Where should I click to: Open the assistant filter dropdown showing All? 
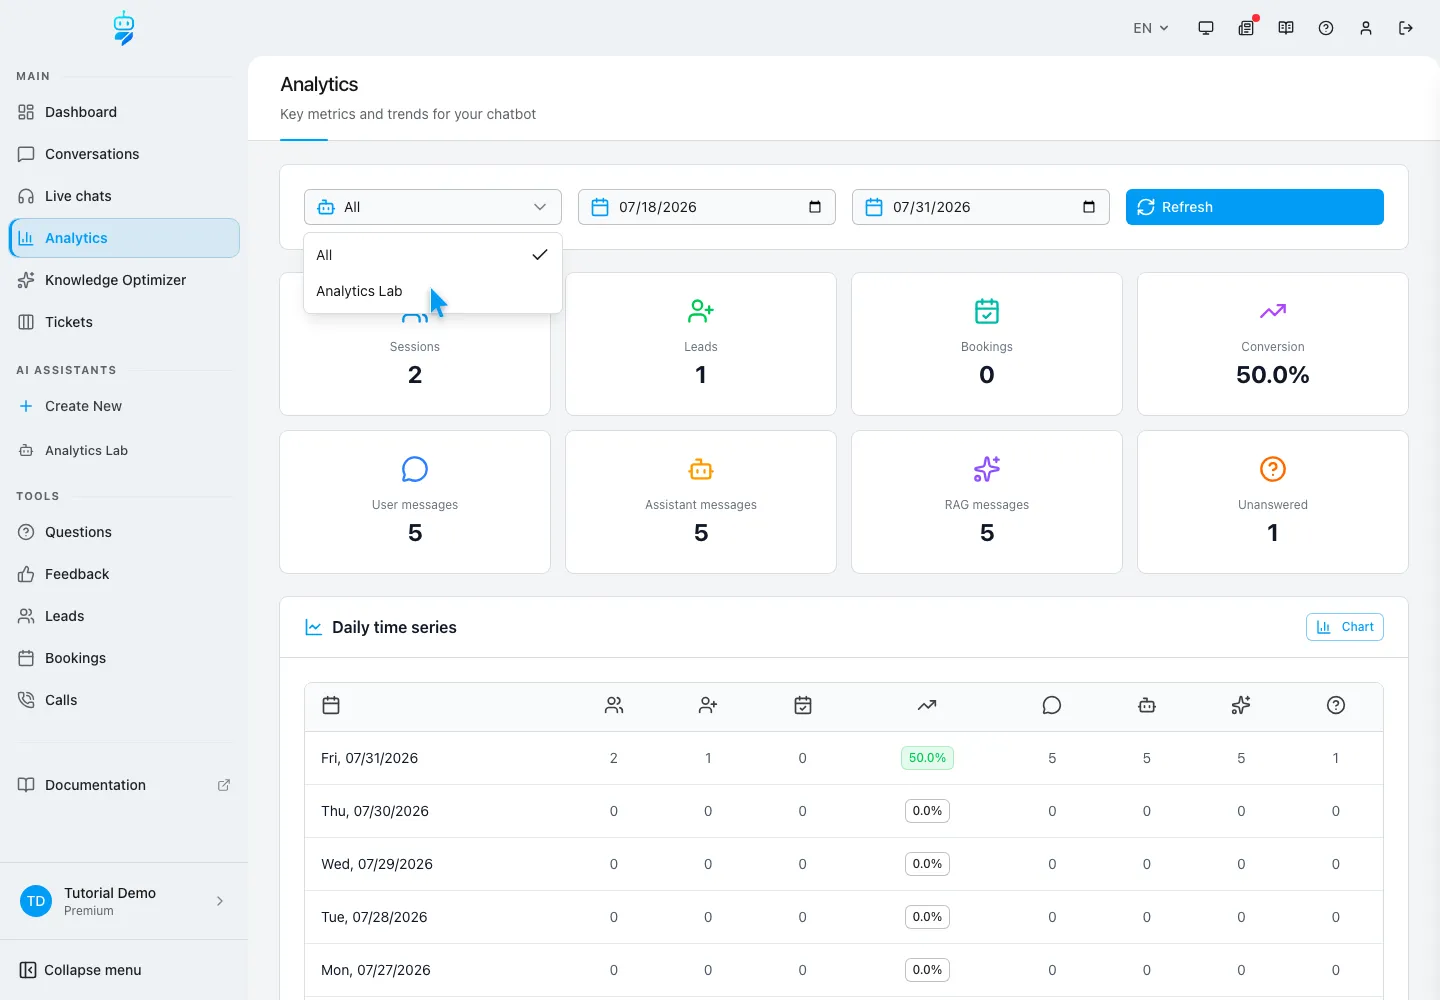coord(433,207)
